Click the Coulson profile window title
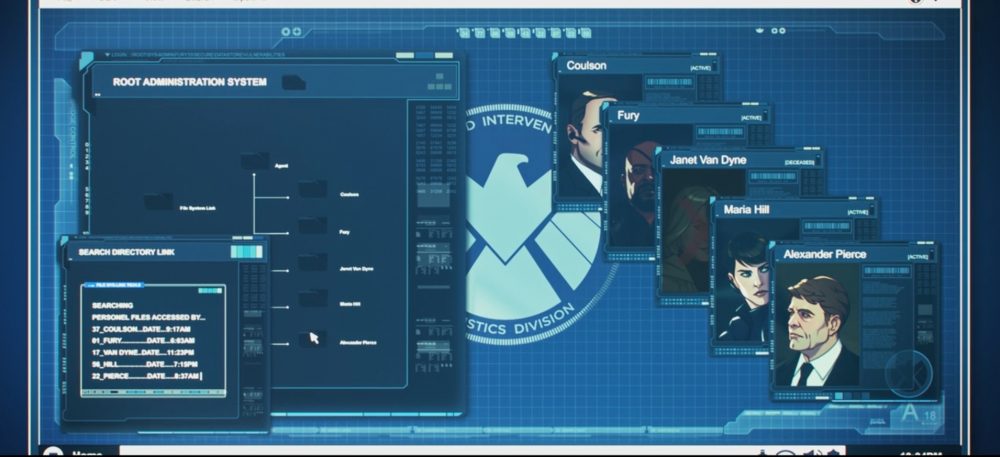Screen dimensions: 1000x457 coord(586,66)
